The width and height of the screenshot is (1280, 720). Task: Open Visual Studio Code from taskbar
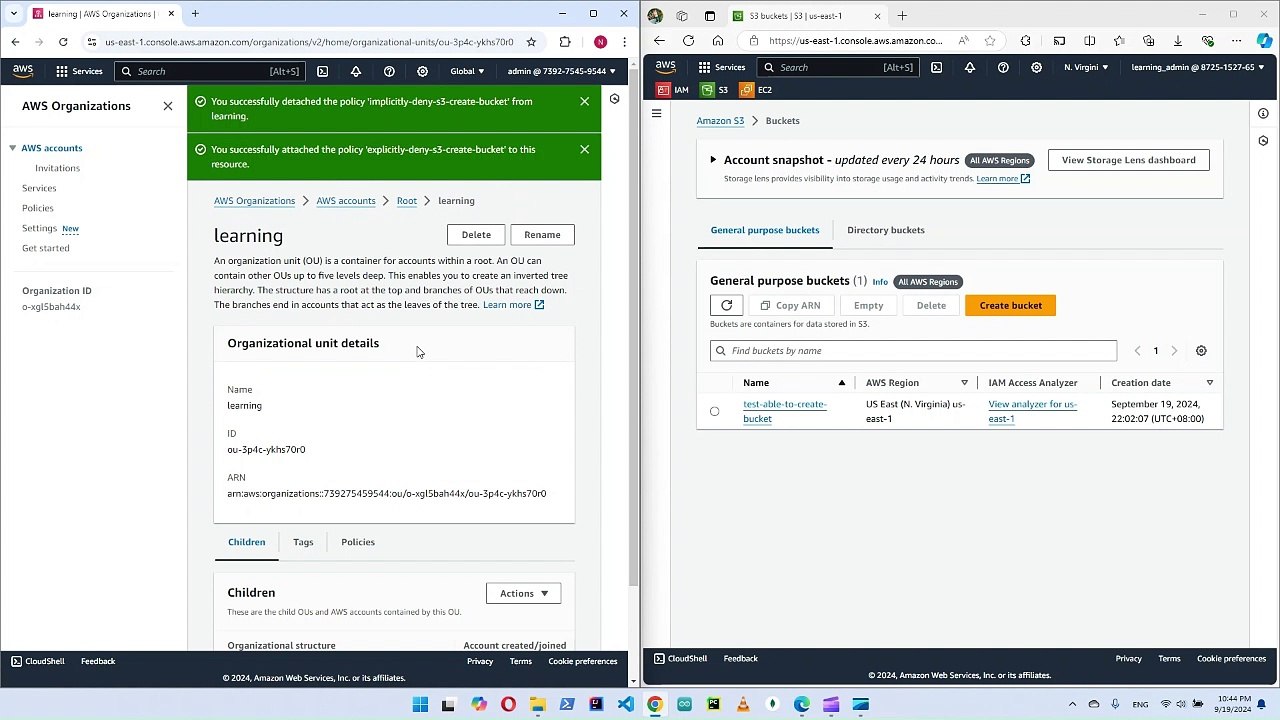tap(625, 705)
